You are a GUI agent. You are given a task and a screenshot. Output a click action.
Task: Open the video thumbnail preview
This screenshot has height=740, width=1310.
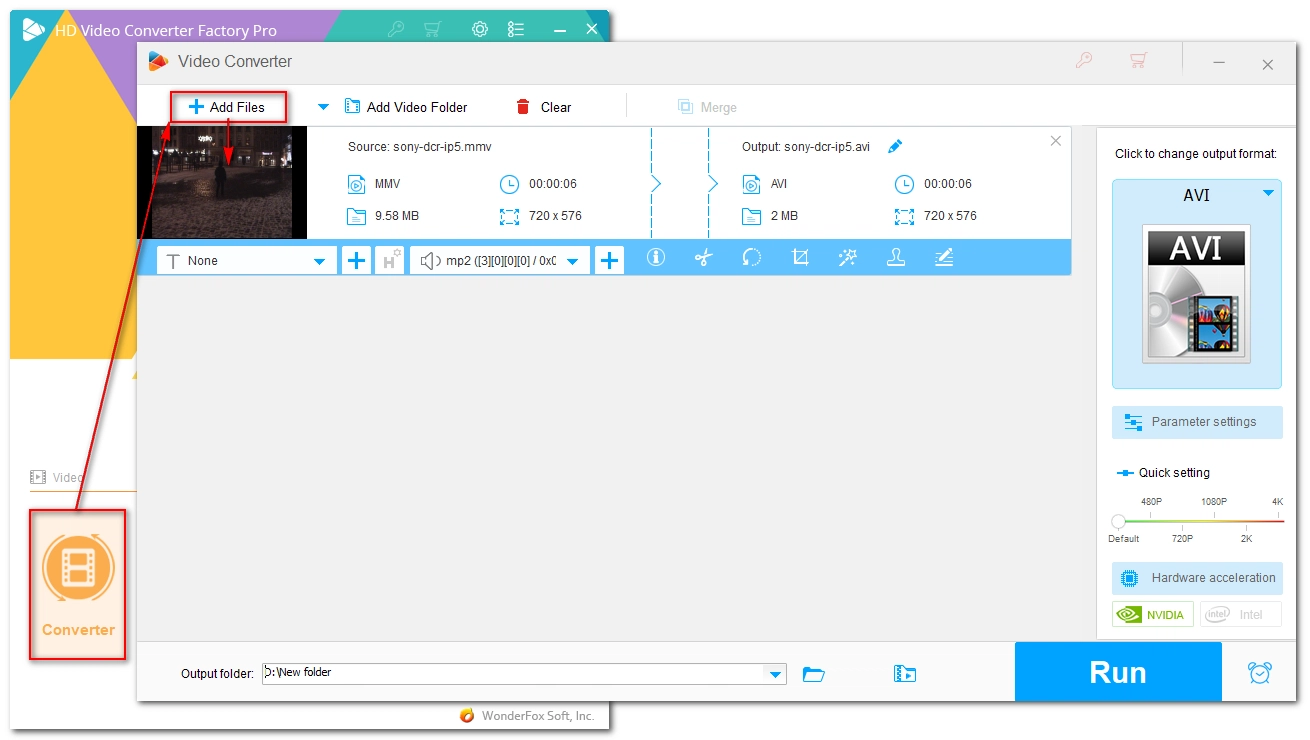pos(221,182)
